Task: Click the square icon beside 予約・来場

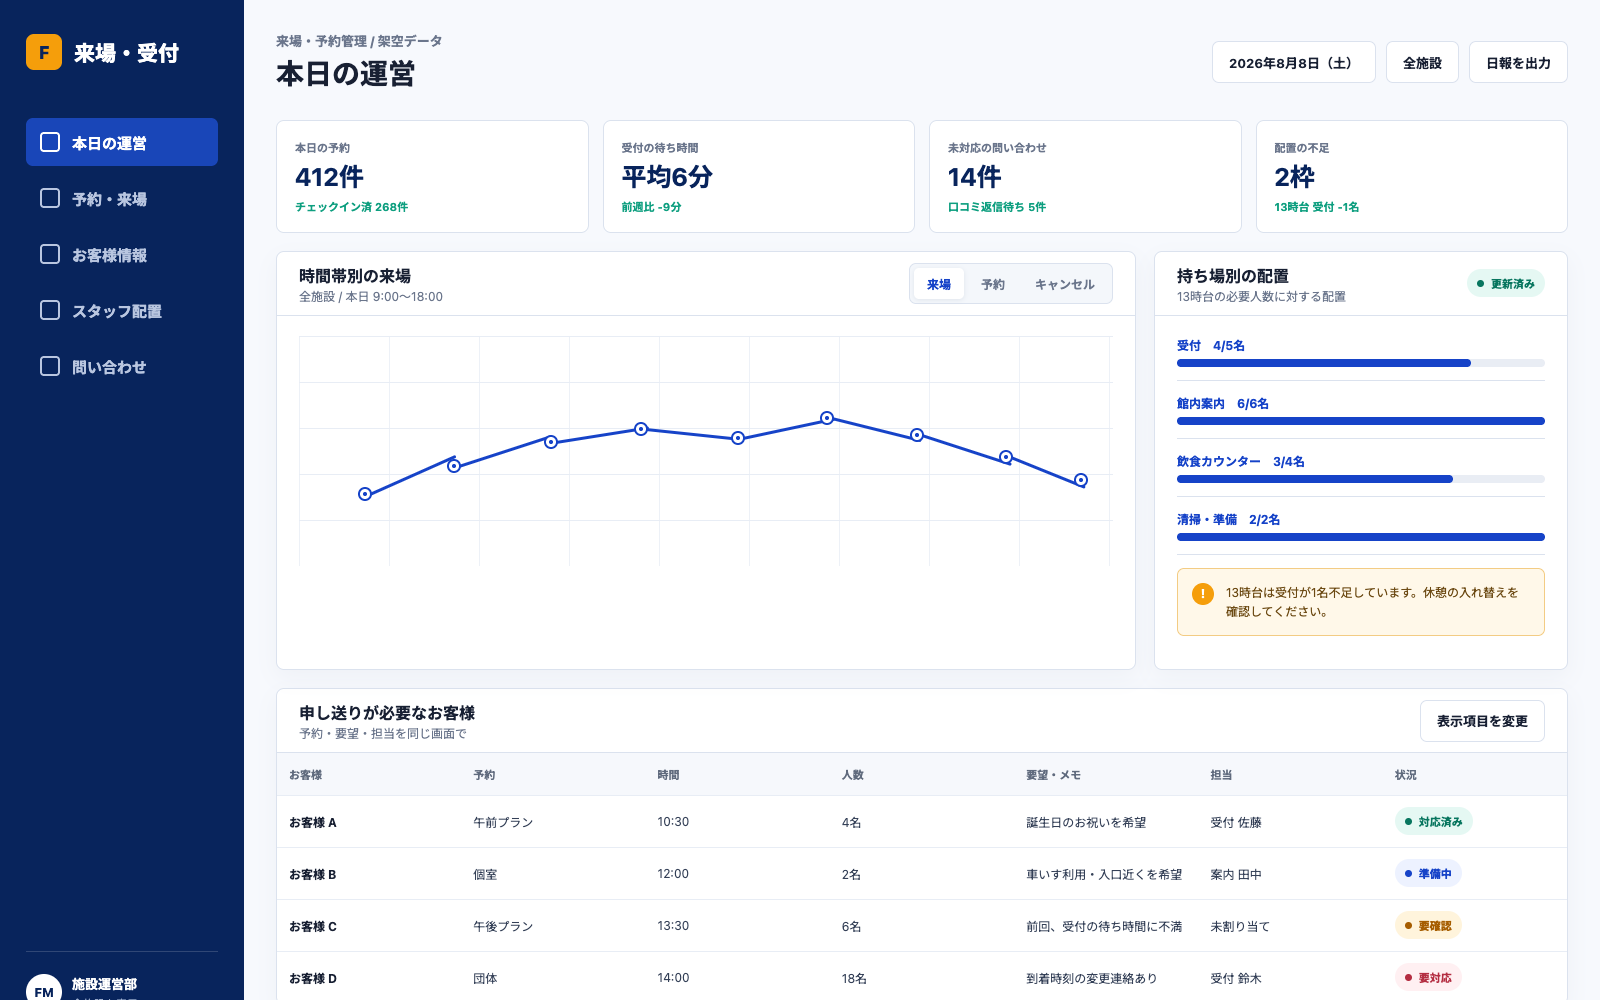Action: point(50,198)
